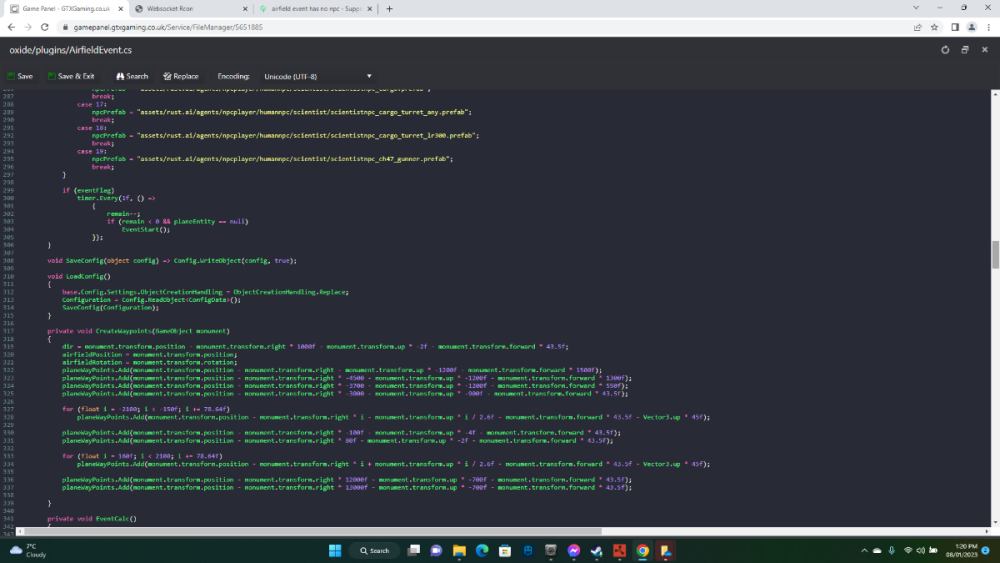Open the weather widget showing Cloudy
This screenshot has width=1000, height=563.
[x=28, y=550]
